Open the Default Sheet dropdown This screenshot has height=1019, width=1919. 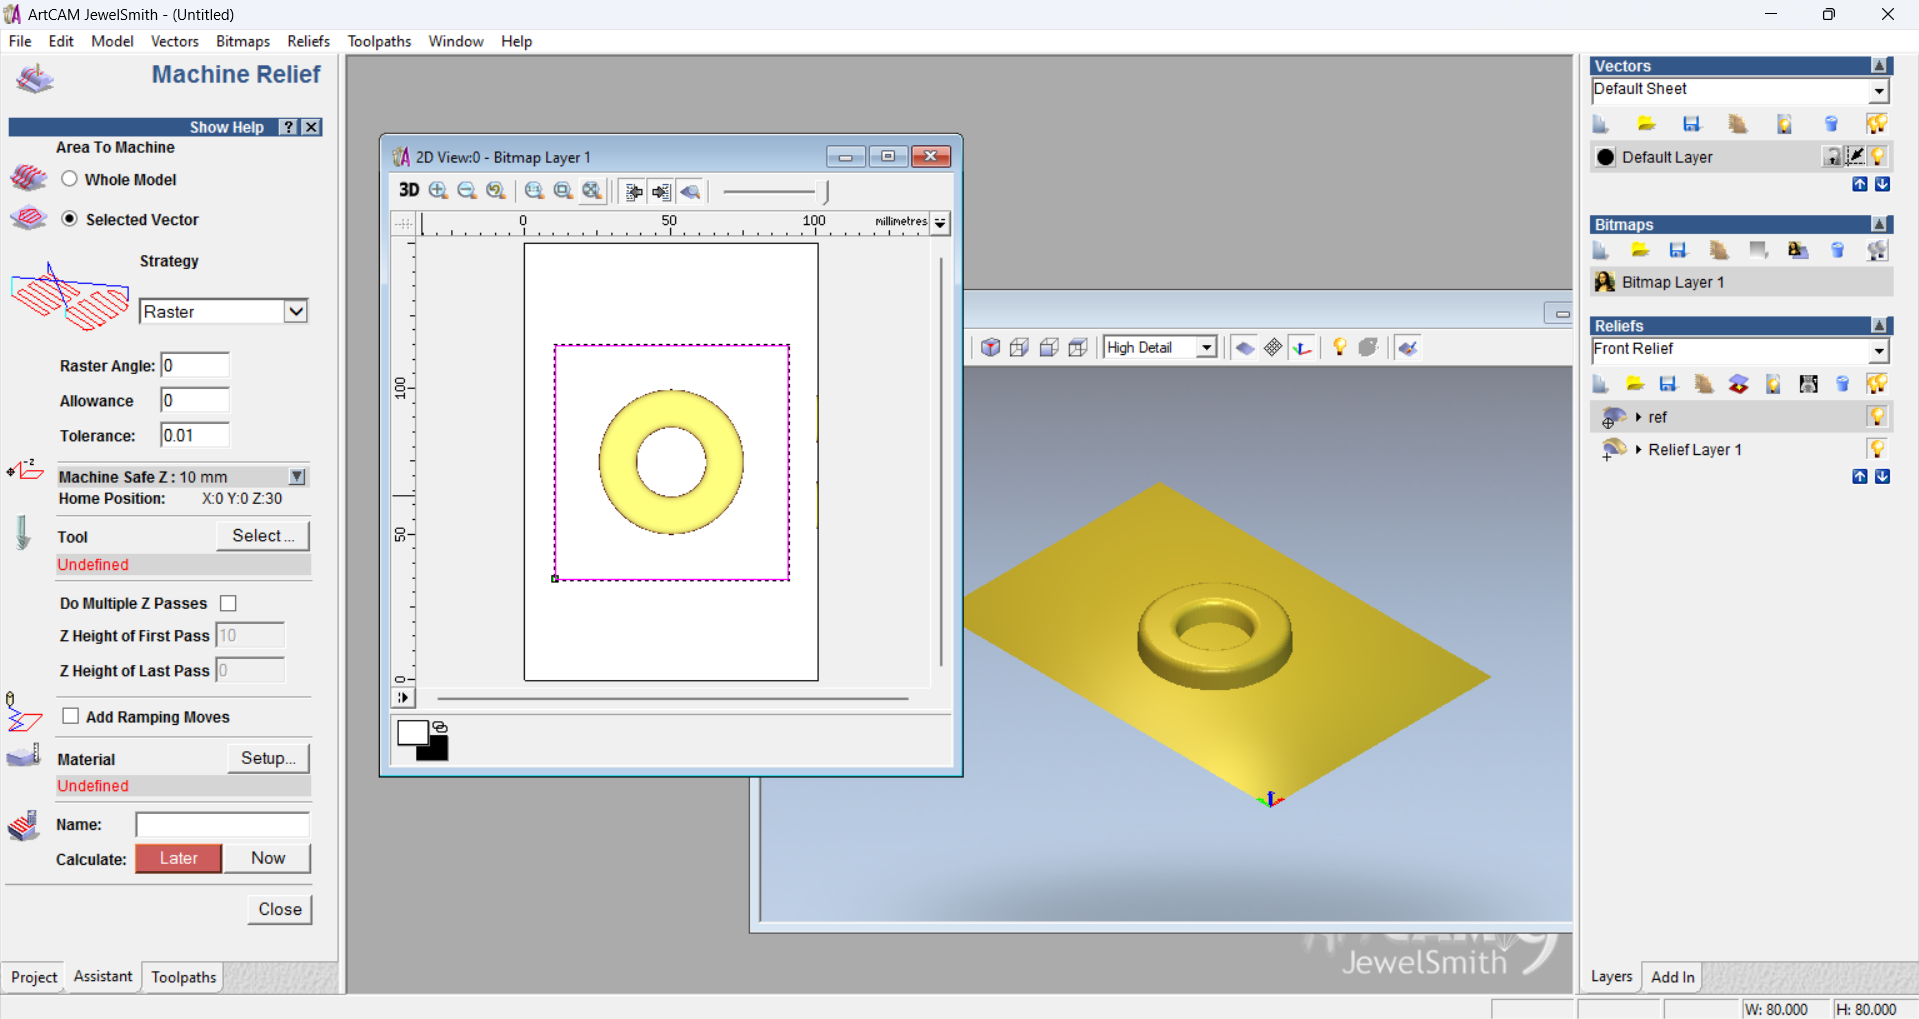coord(1879,91)
